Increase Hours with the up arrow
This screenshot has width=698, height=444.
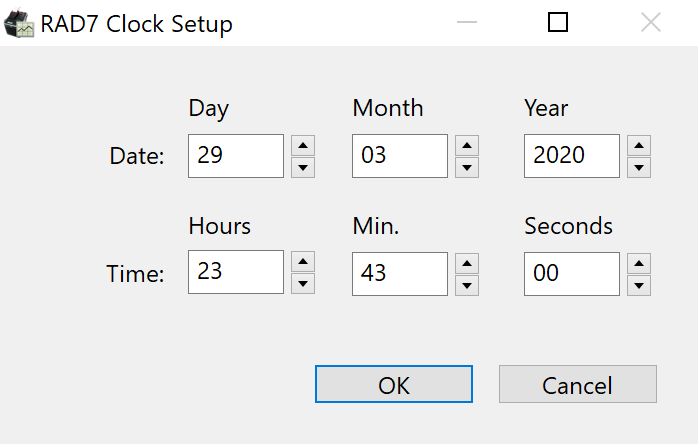pyautogui.click(x=303, y=262)
